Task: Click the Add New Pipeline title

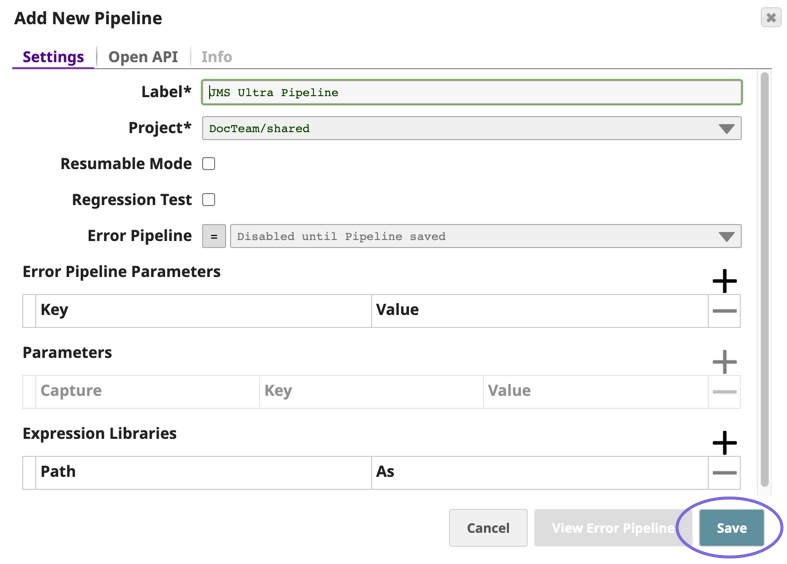Action: coord(88,18)
